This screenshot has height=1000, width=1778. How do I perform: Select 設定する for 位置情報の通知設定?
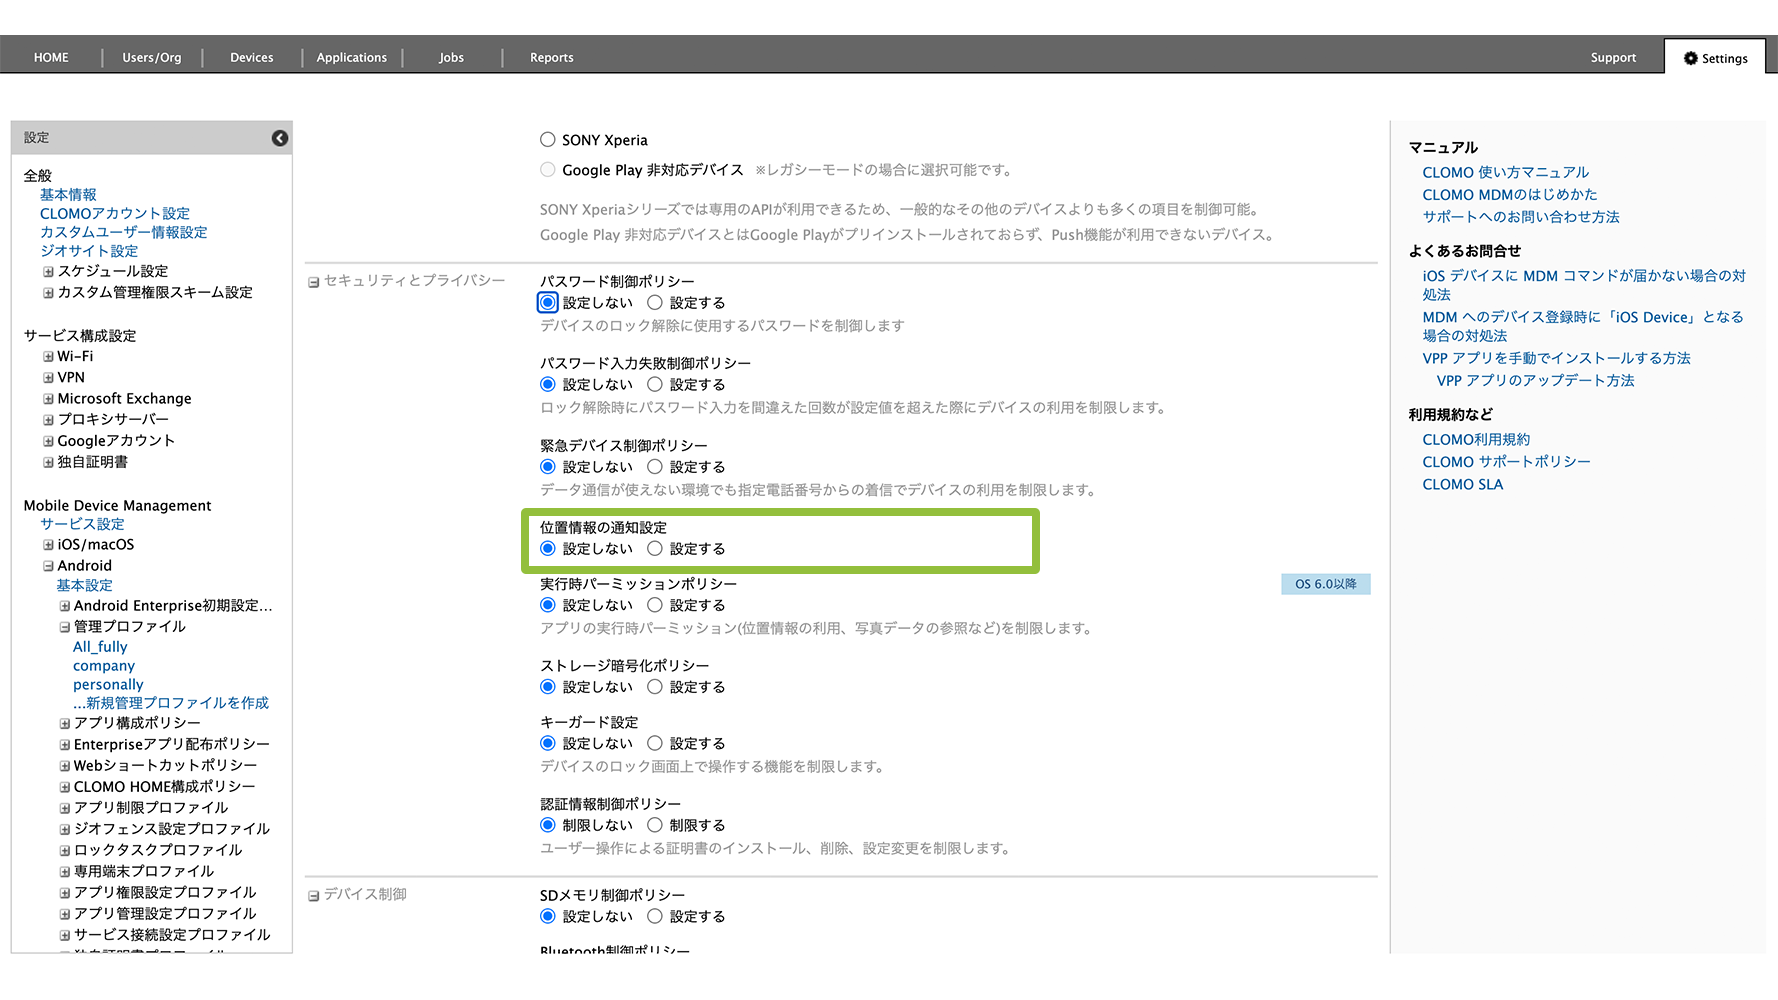coord(655,549)
